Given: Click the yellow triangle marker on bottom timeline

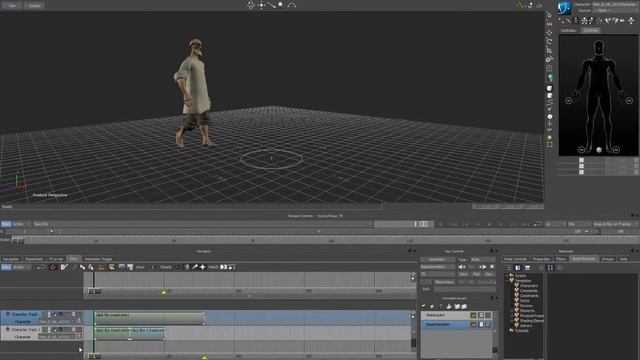Looking at the screenshot, I should (x=204, y=357).
